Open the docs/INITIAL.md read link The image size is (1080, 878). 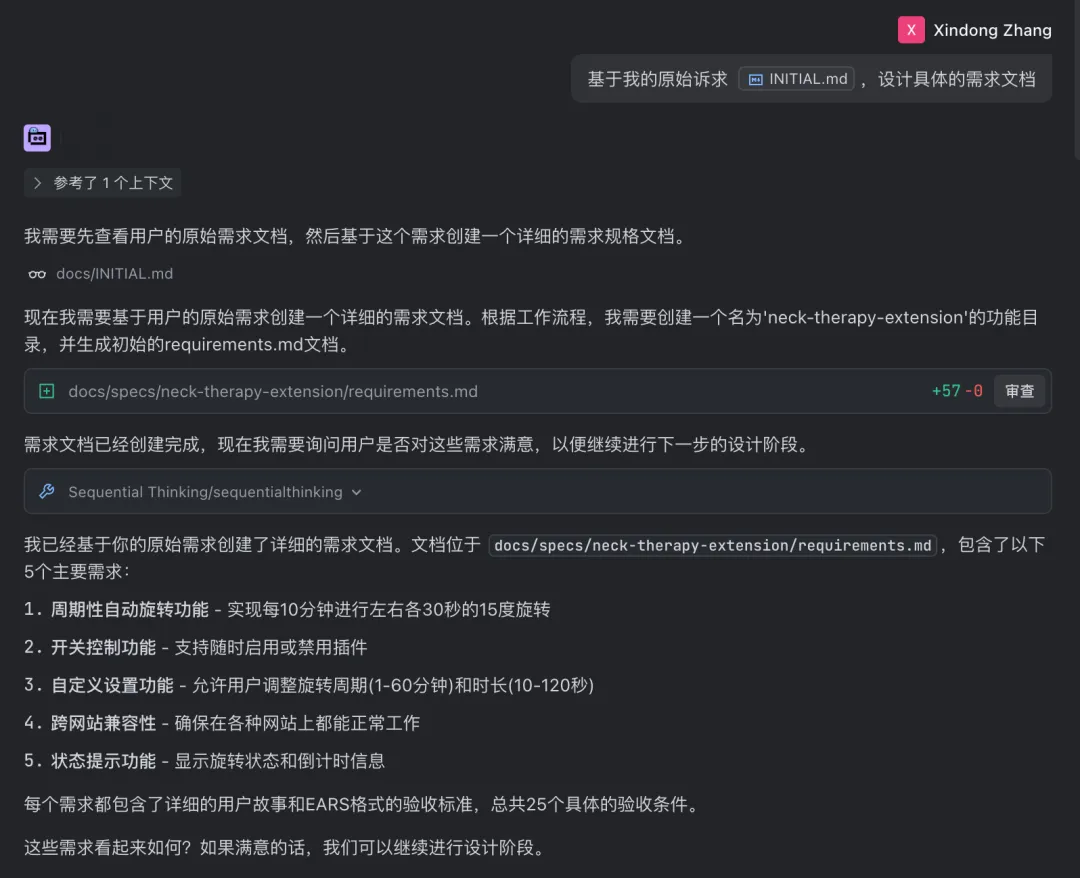point(114,273)
